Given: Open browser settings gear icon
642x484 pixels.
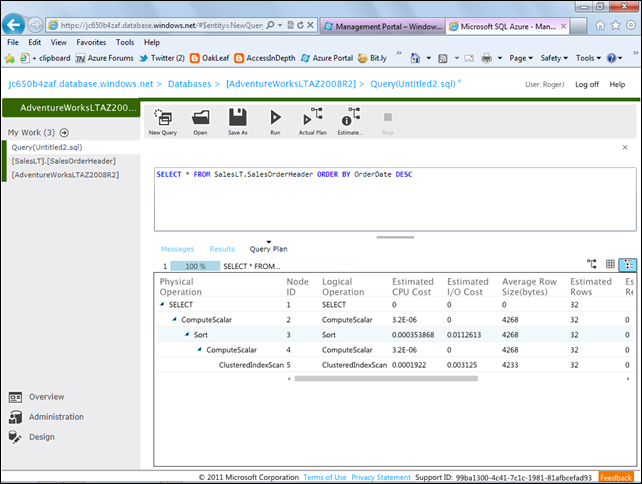Looking at the screenshot, I should coord(631,25).
